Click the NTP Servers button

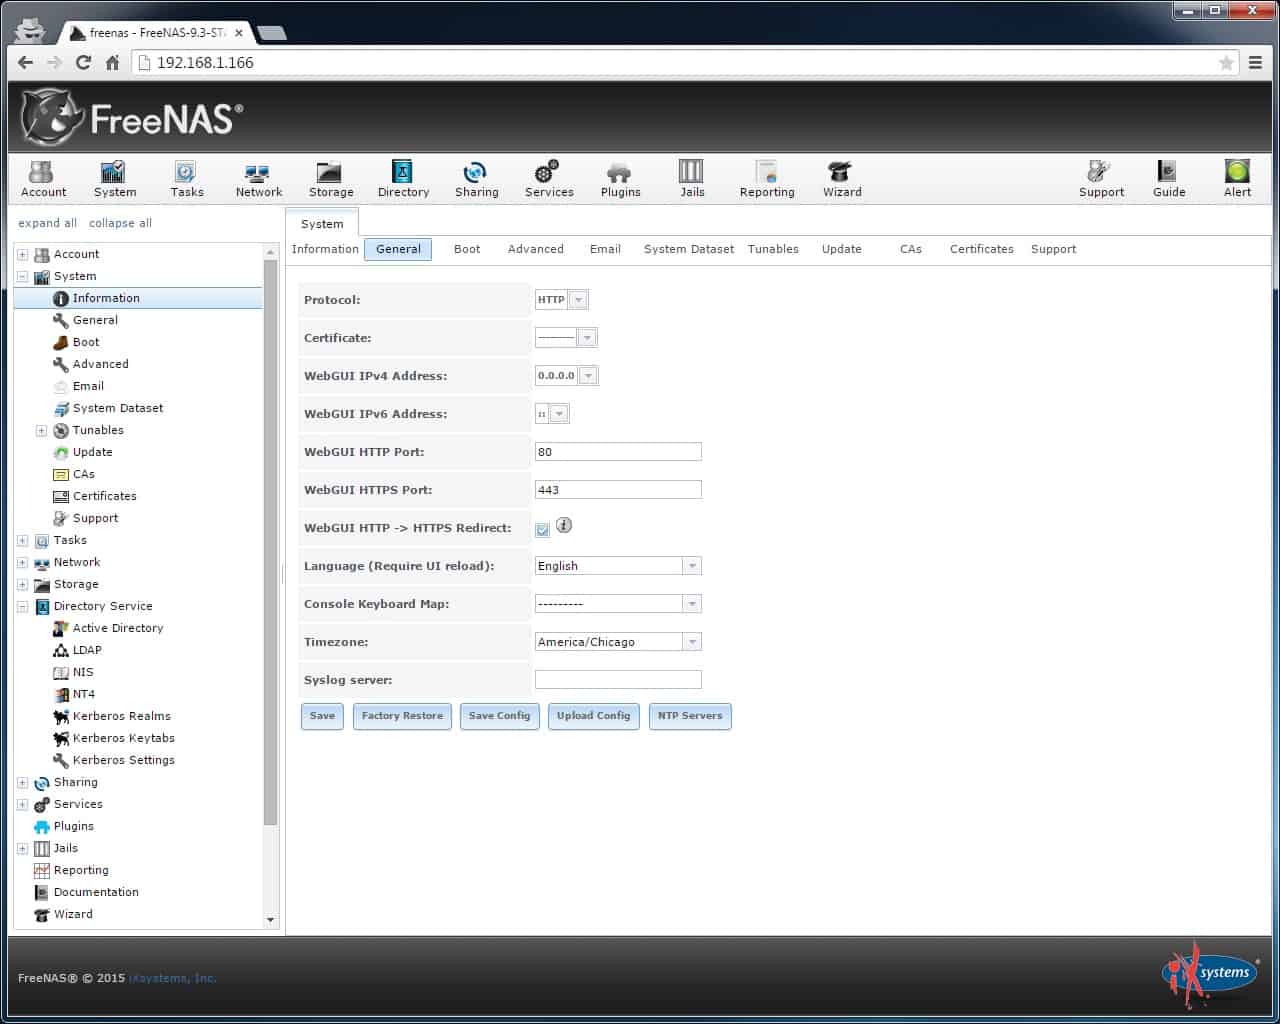[690, 716]
